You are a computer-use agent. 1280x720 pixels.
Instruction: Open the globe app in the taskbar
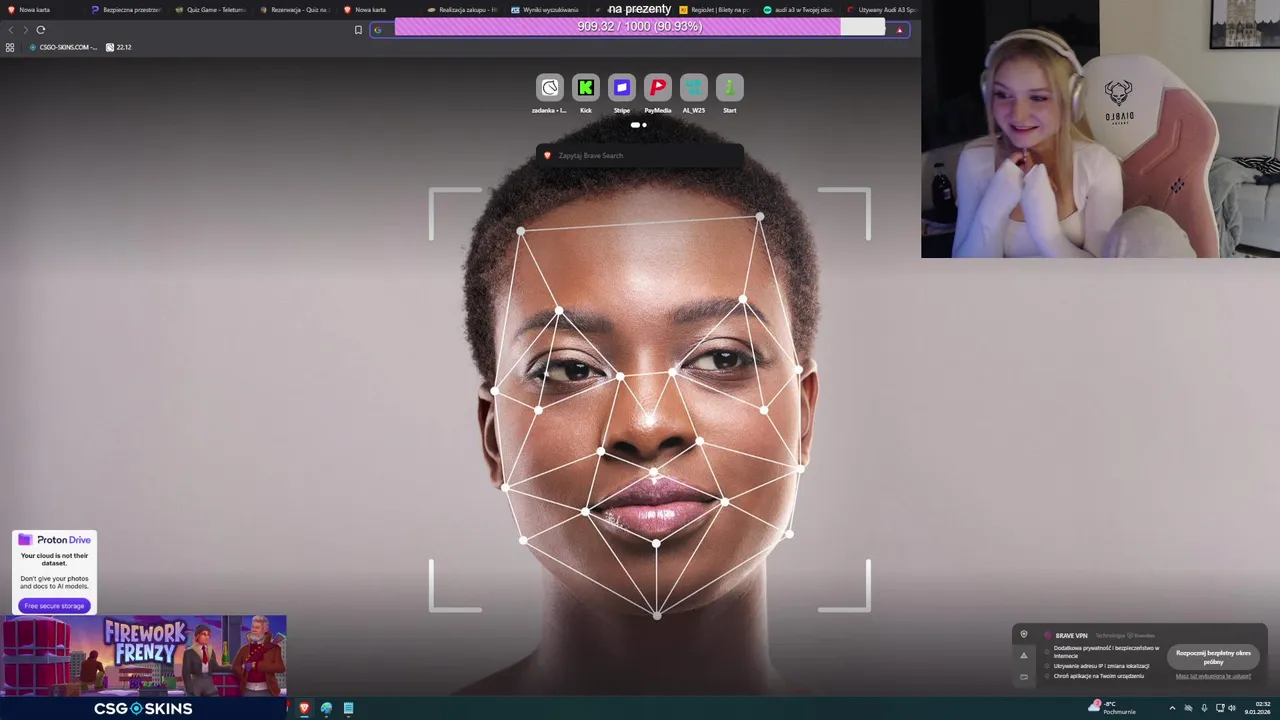pyautogui.click(x=326, y=708)
